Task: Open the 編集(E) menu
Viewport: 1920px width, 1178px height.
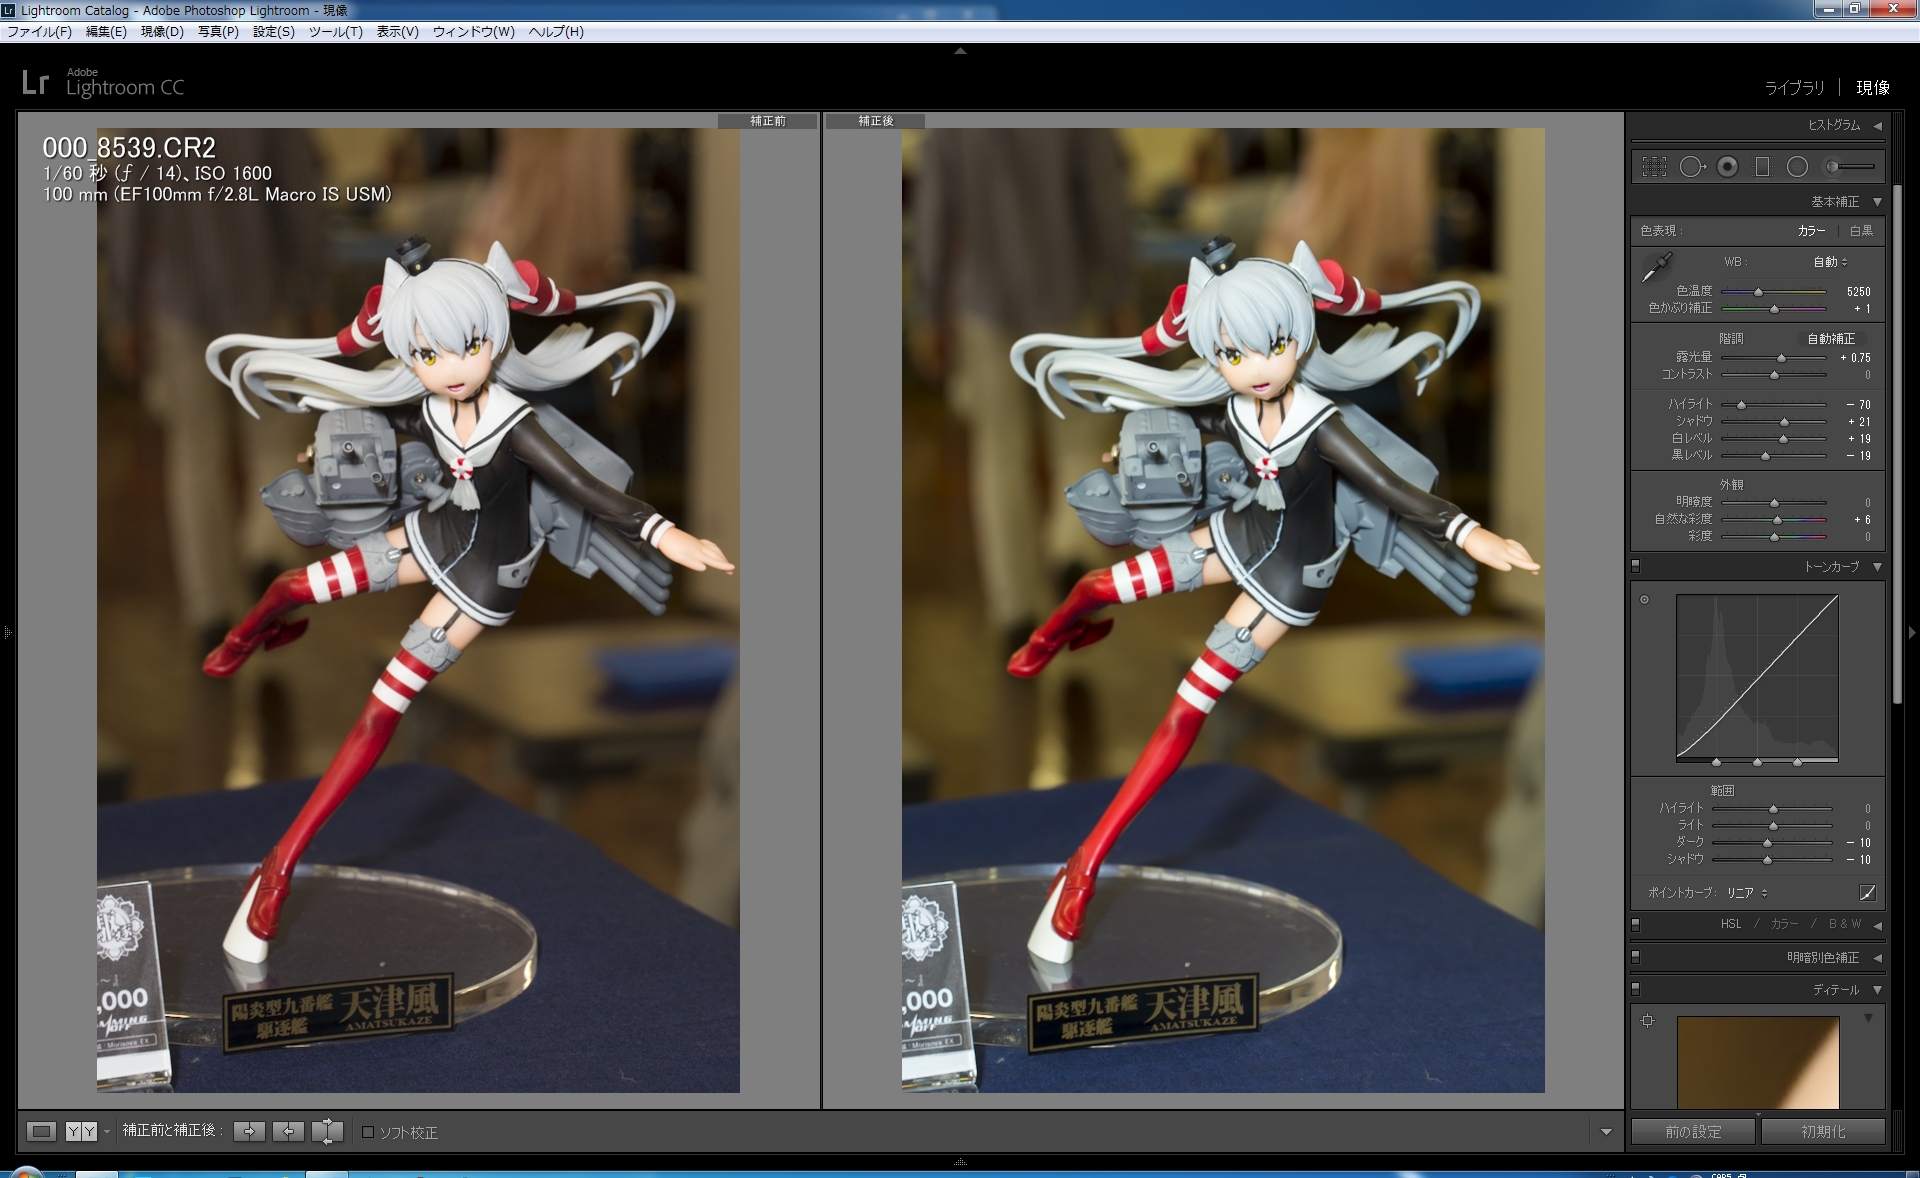Action: (x=106, y=32)
